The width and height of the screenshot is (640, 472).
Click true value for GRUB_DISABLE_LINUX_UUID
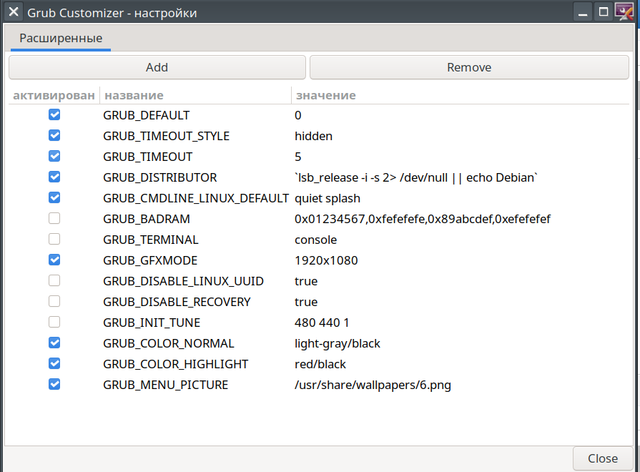306,281
